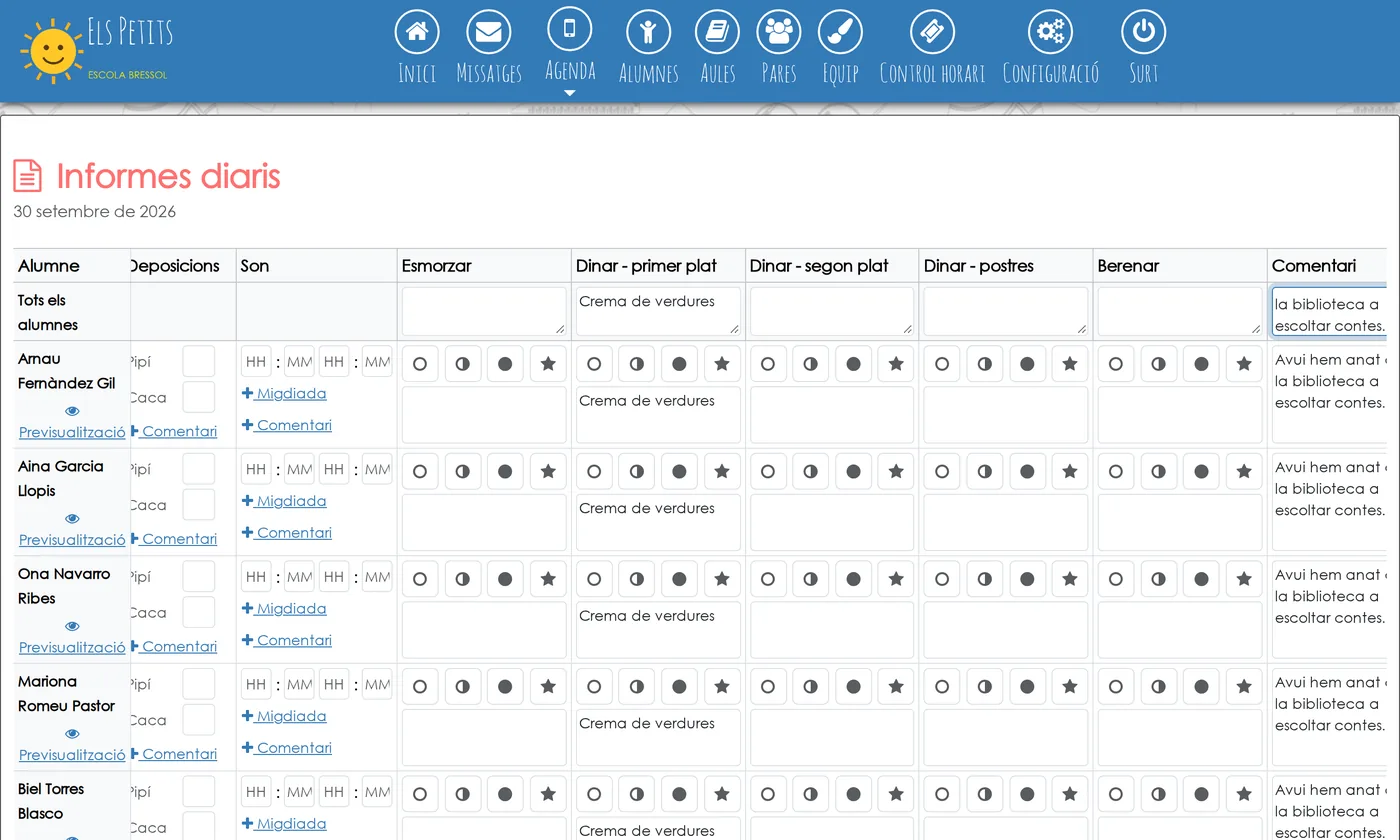Click Tots els alumnes Crema de verdures field
The height and width of the screenshot is (840, 1400).
click(658, 311)
